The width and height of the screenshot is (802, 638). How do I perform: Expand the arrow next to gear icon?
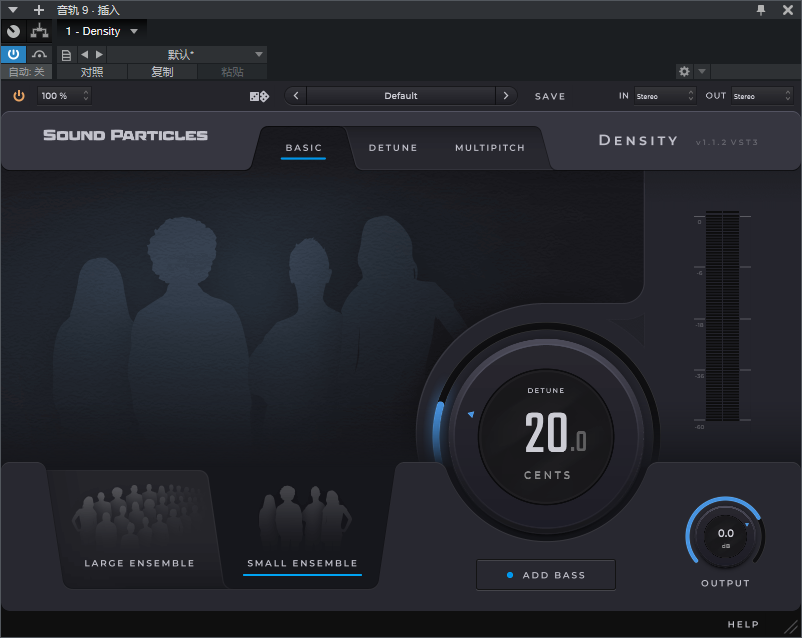click(x=702, y=72)
